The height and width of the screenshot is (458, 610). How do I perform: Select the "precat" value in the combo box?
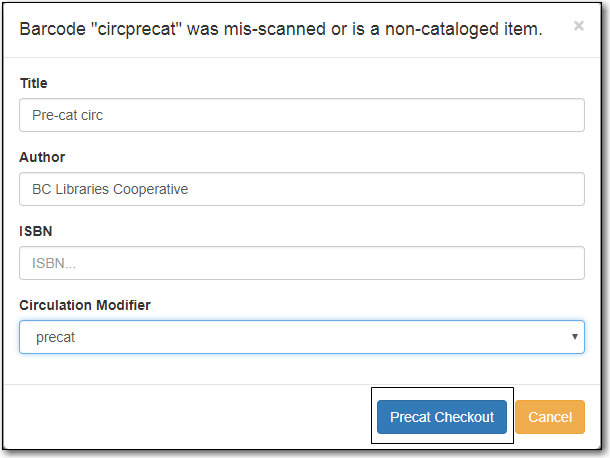tap(55, 337)
